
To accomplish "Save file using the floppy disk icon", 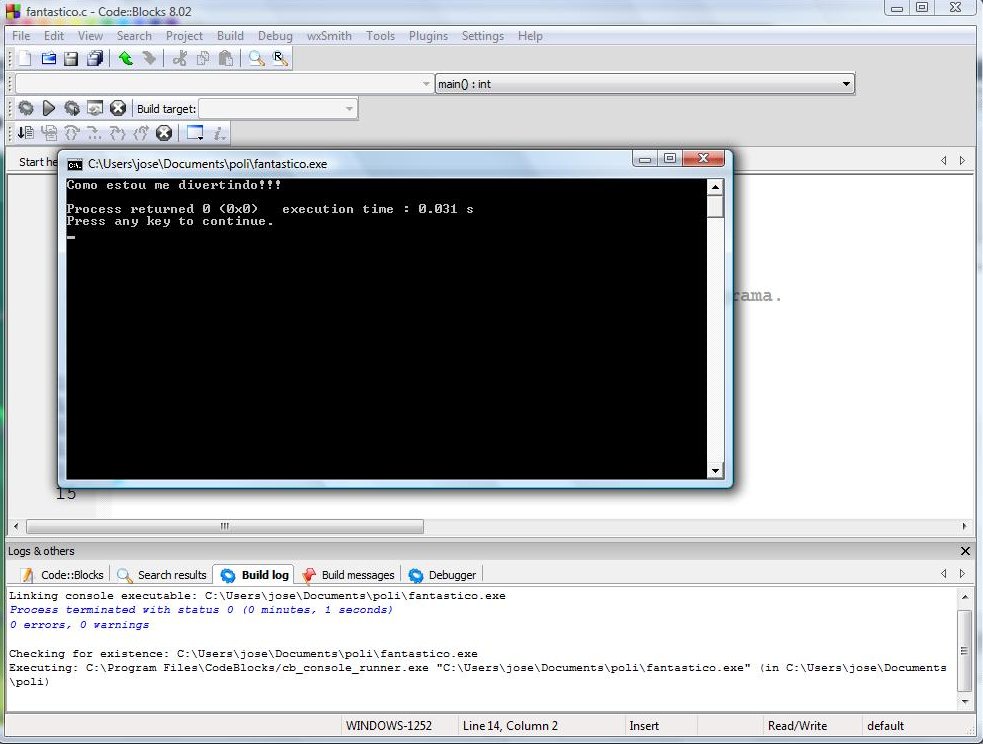I will click(x=71, y=59).
